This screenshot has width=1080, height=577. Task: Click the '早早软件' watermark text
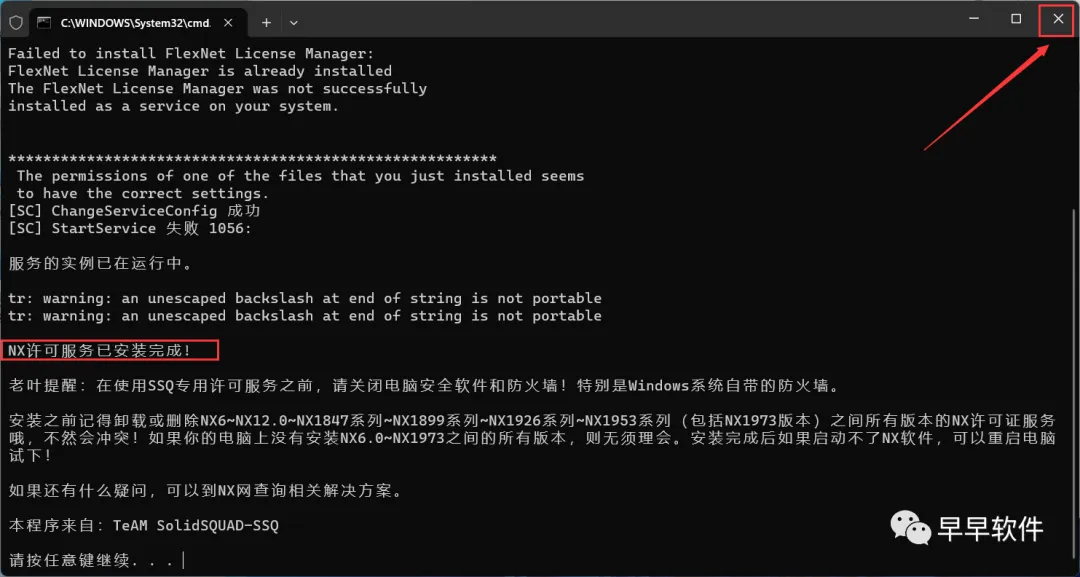coord(989,529)
